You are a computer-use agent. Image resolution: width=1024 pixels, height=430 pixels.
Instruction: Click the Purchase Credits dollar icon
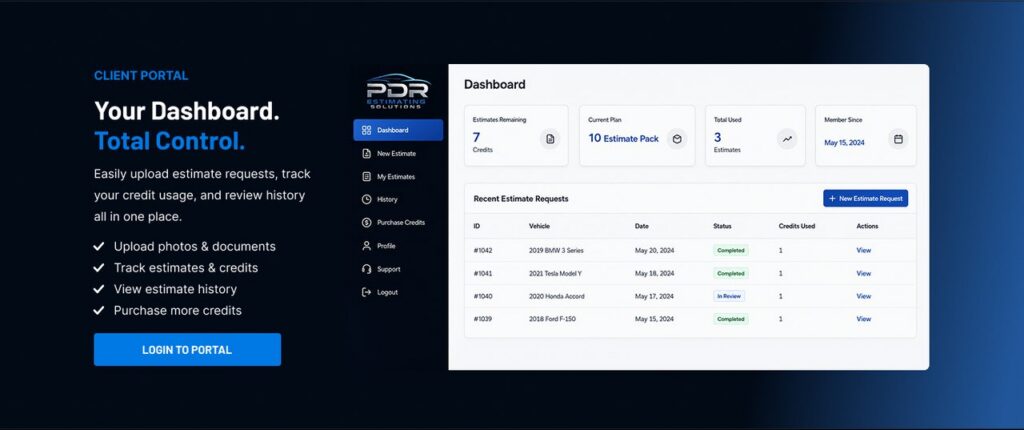coord(366,223)
